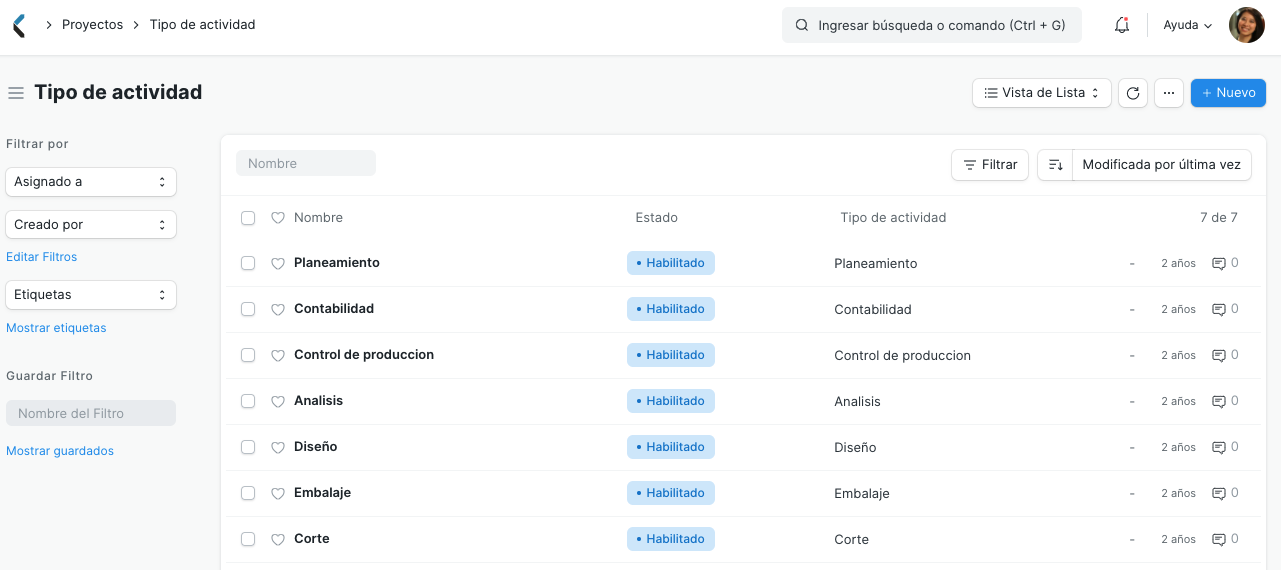1281x570 pixels.
Task: Like the Control de produccion heart
Action: coord(278,356)
